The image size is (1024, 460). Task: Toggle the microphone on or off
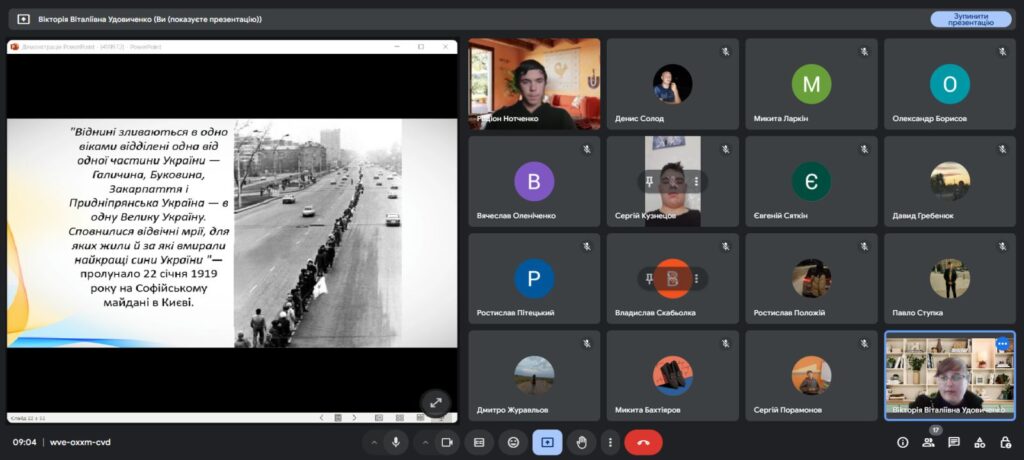point(397,441)
